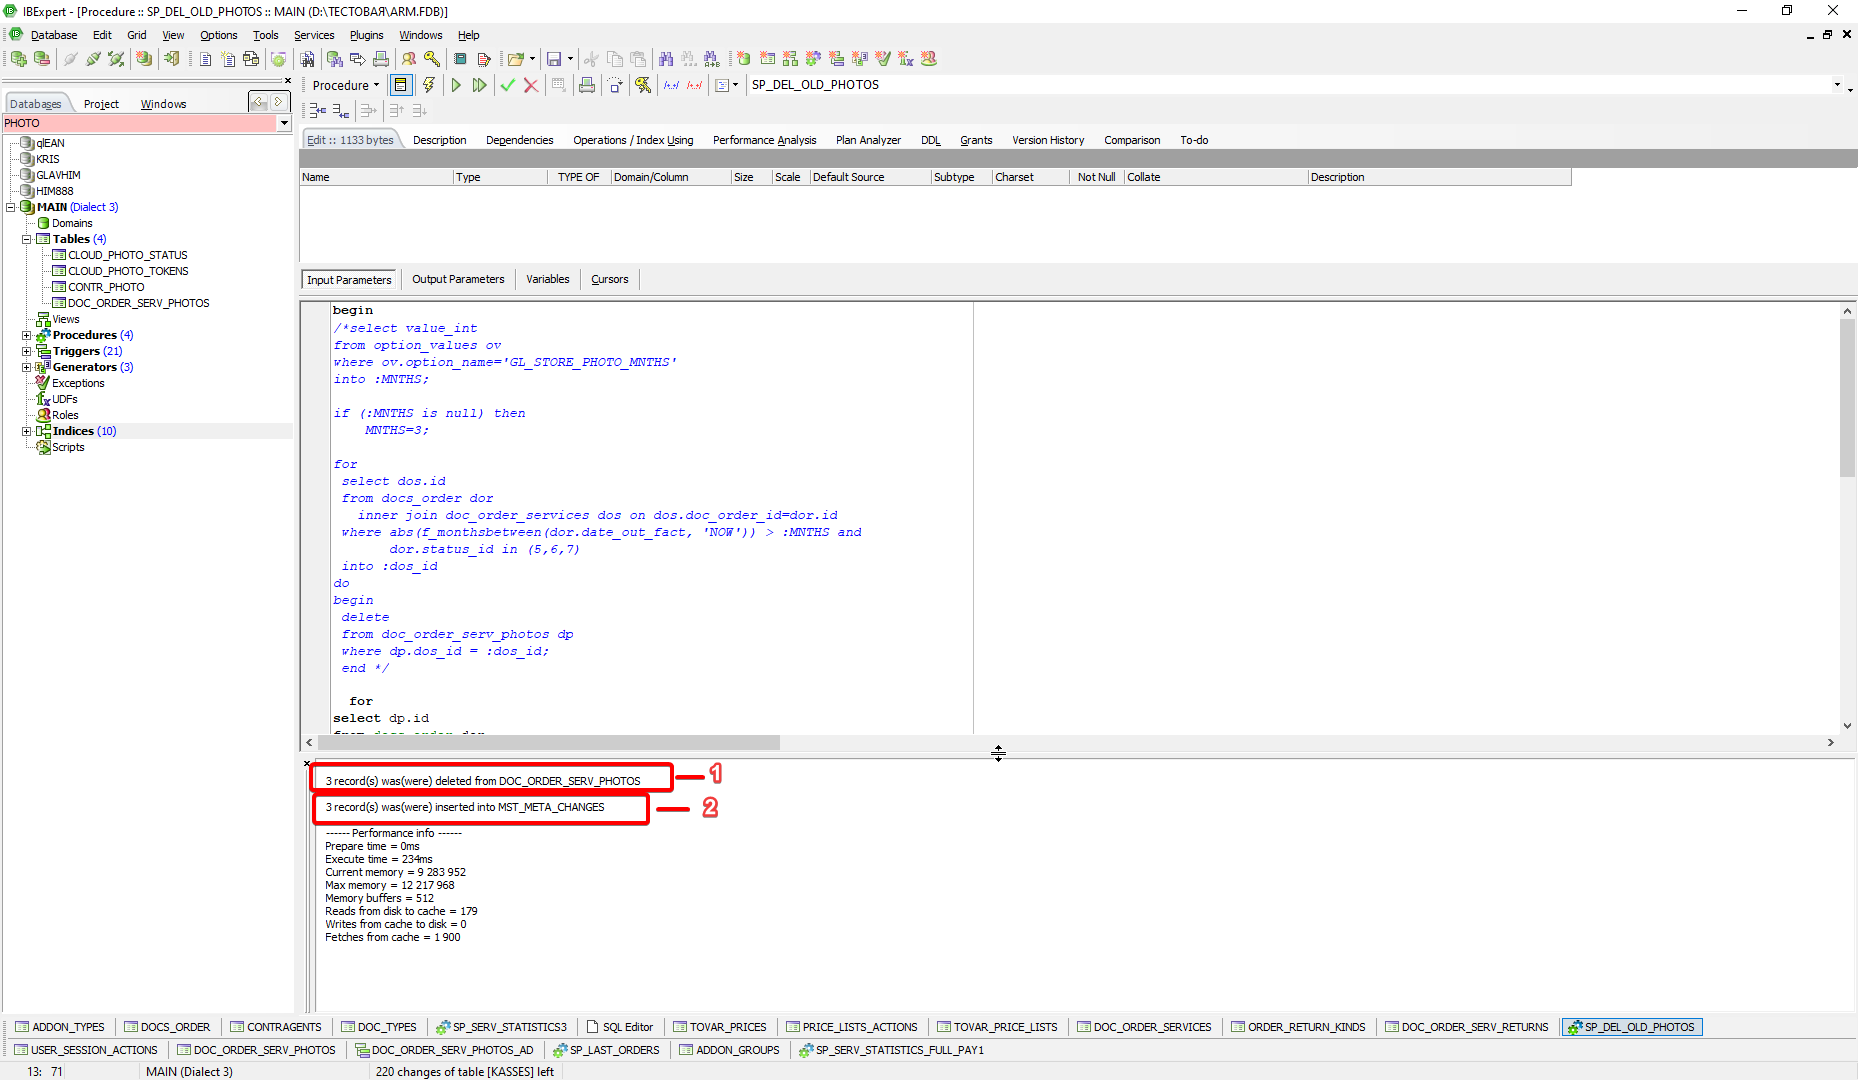Select the Exceptions node in tree
Viewport: 1858px width, 1080px height.
pos(78,383)
